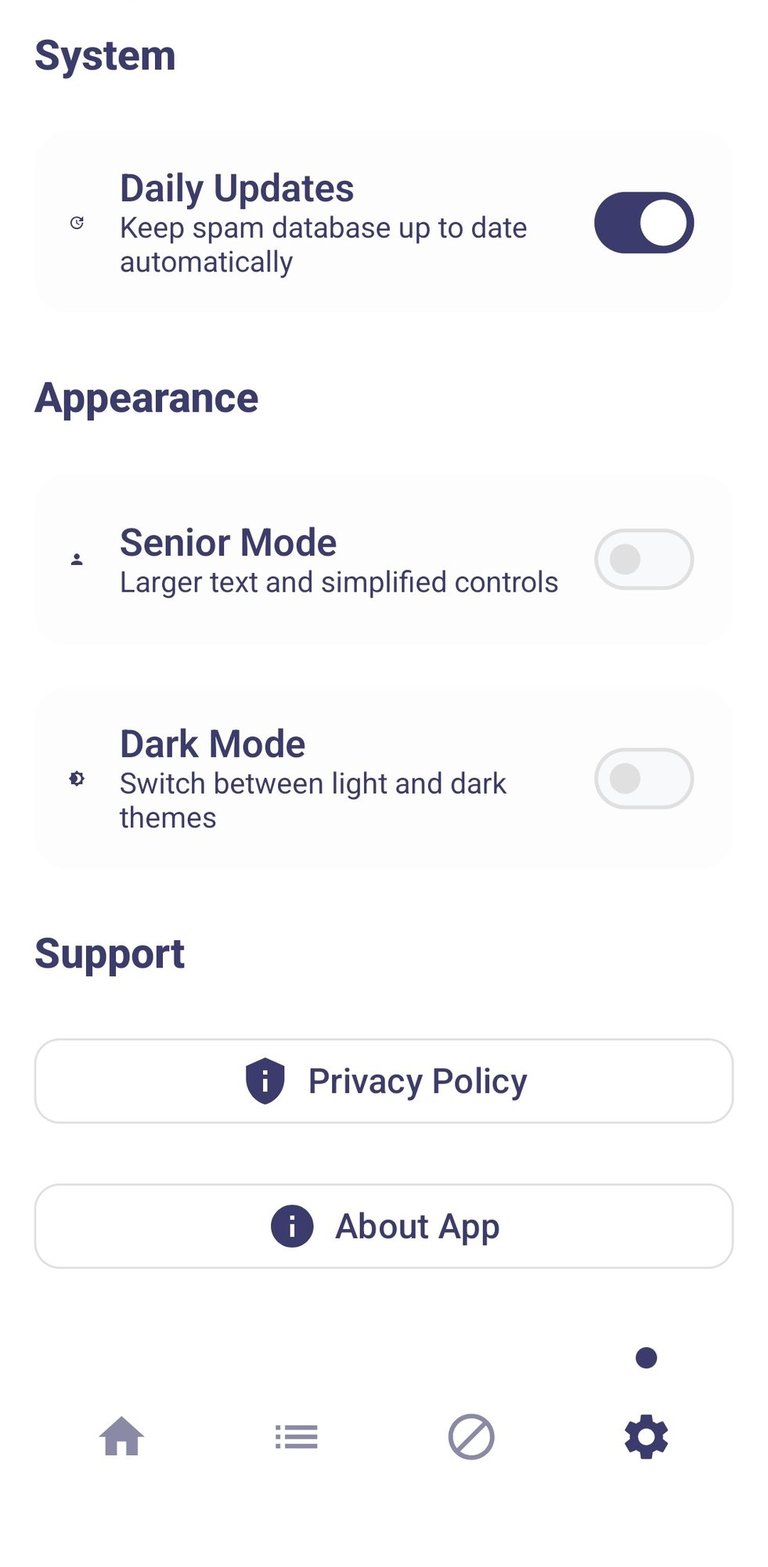Click the Appearance section heading
Screen dimensions: 768x1567
[147, 398]
